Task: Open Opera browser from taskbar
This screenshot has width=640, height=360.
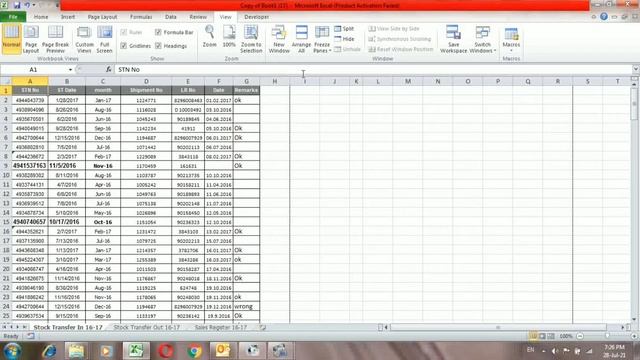Action: 166,351
